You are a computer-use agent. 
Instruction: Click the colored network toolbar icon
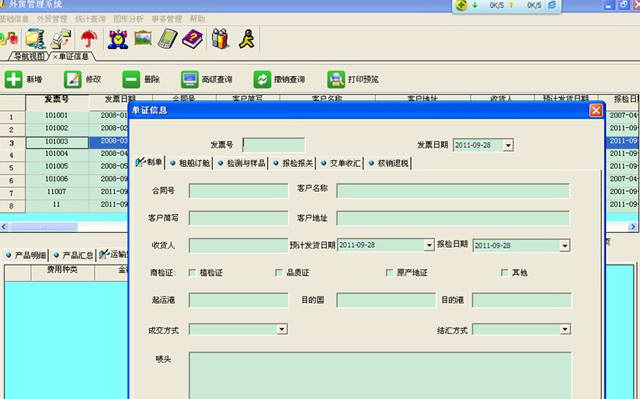point(9,39)
